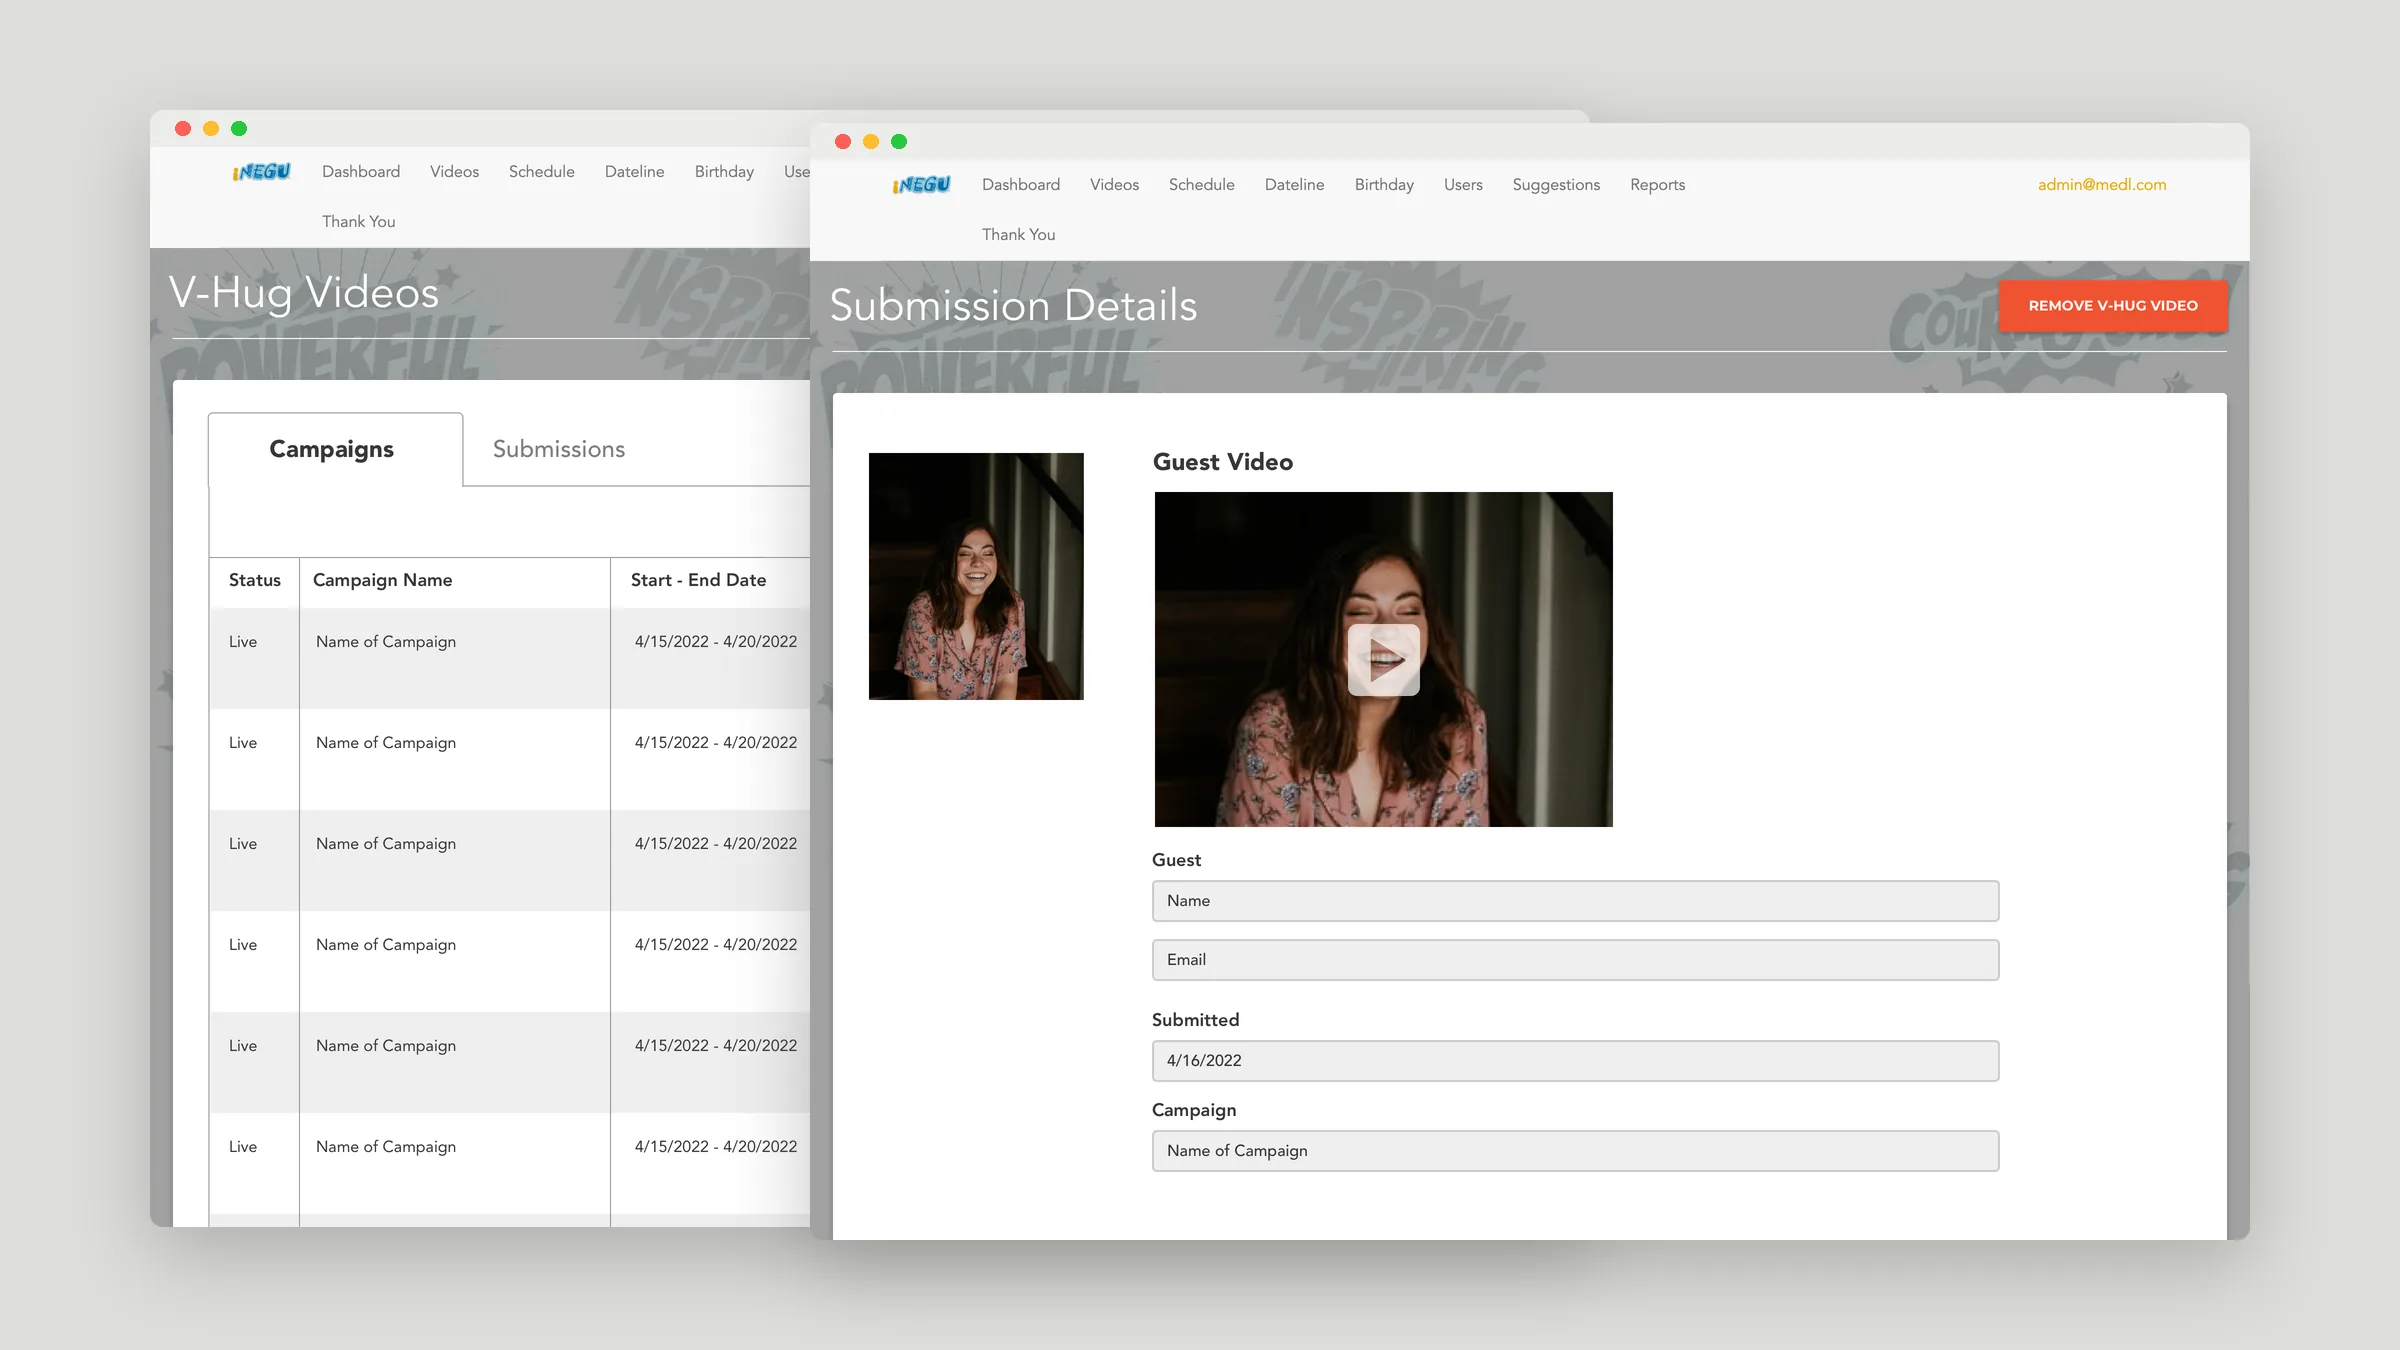Open Schedule in Submission Details window

(1201, 185)
